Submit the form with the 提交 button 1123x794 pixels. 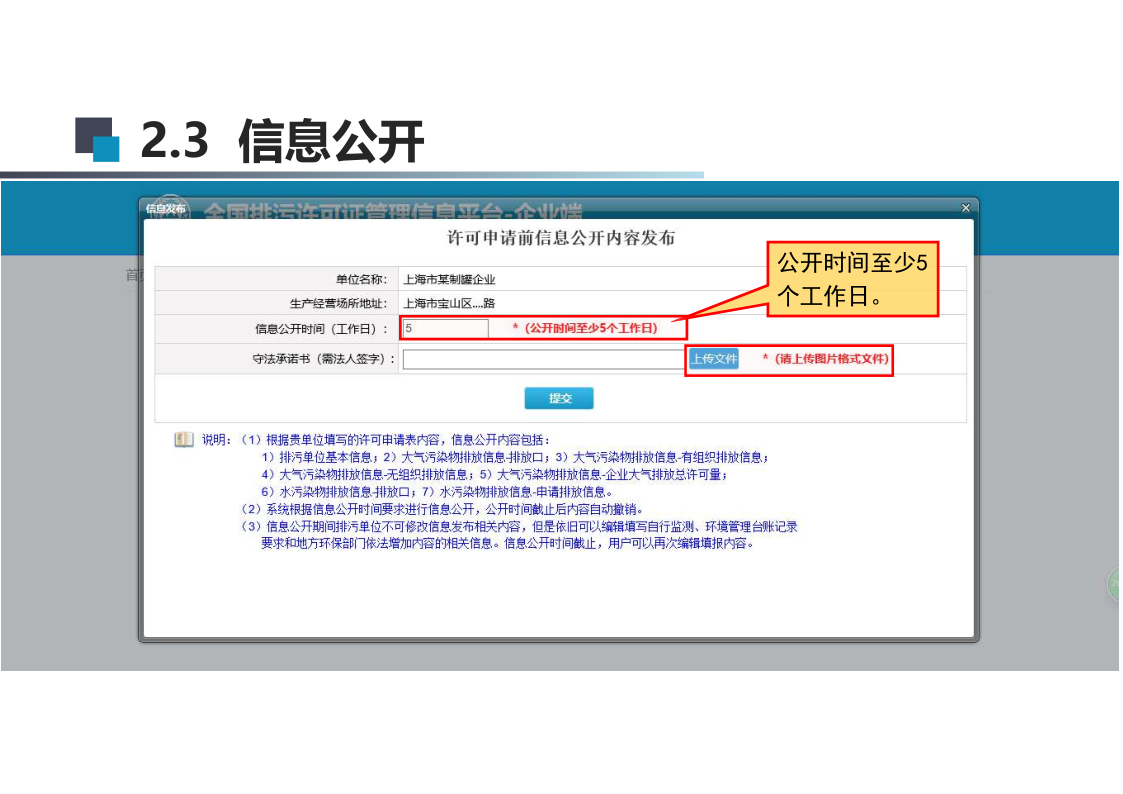pos(559,398)
